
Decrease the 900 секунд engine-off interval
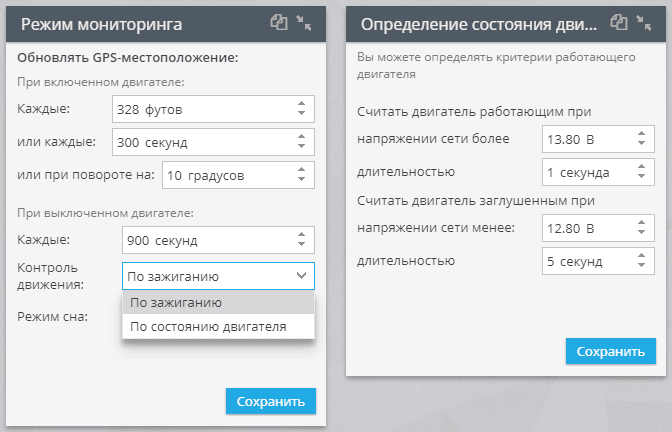[301, 244]
